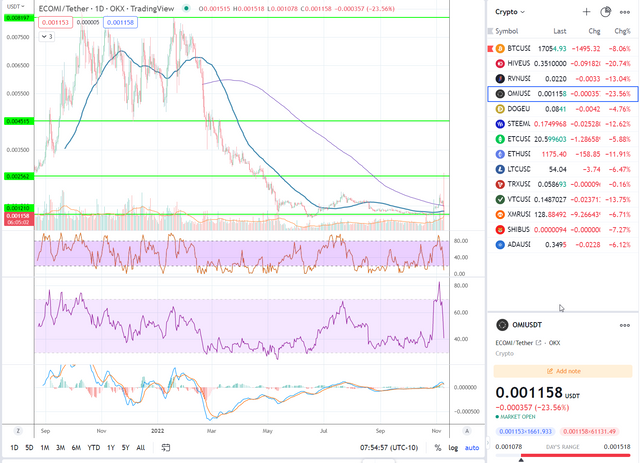Click the clock 07:54:57 (UTC-10) timezone

pyautogui.click(x=389, y=448)
